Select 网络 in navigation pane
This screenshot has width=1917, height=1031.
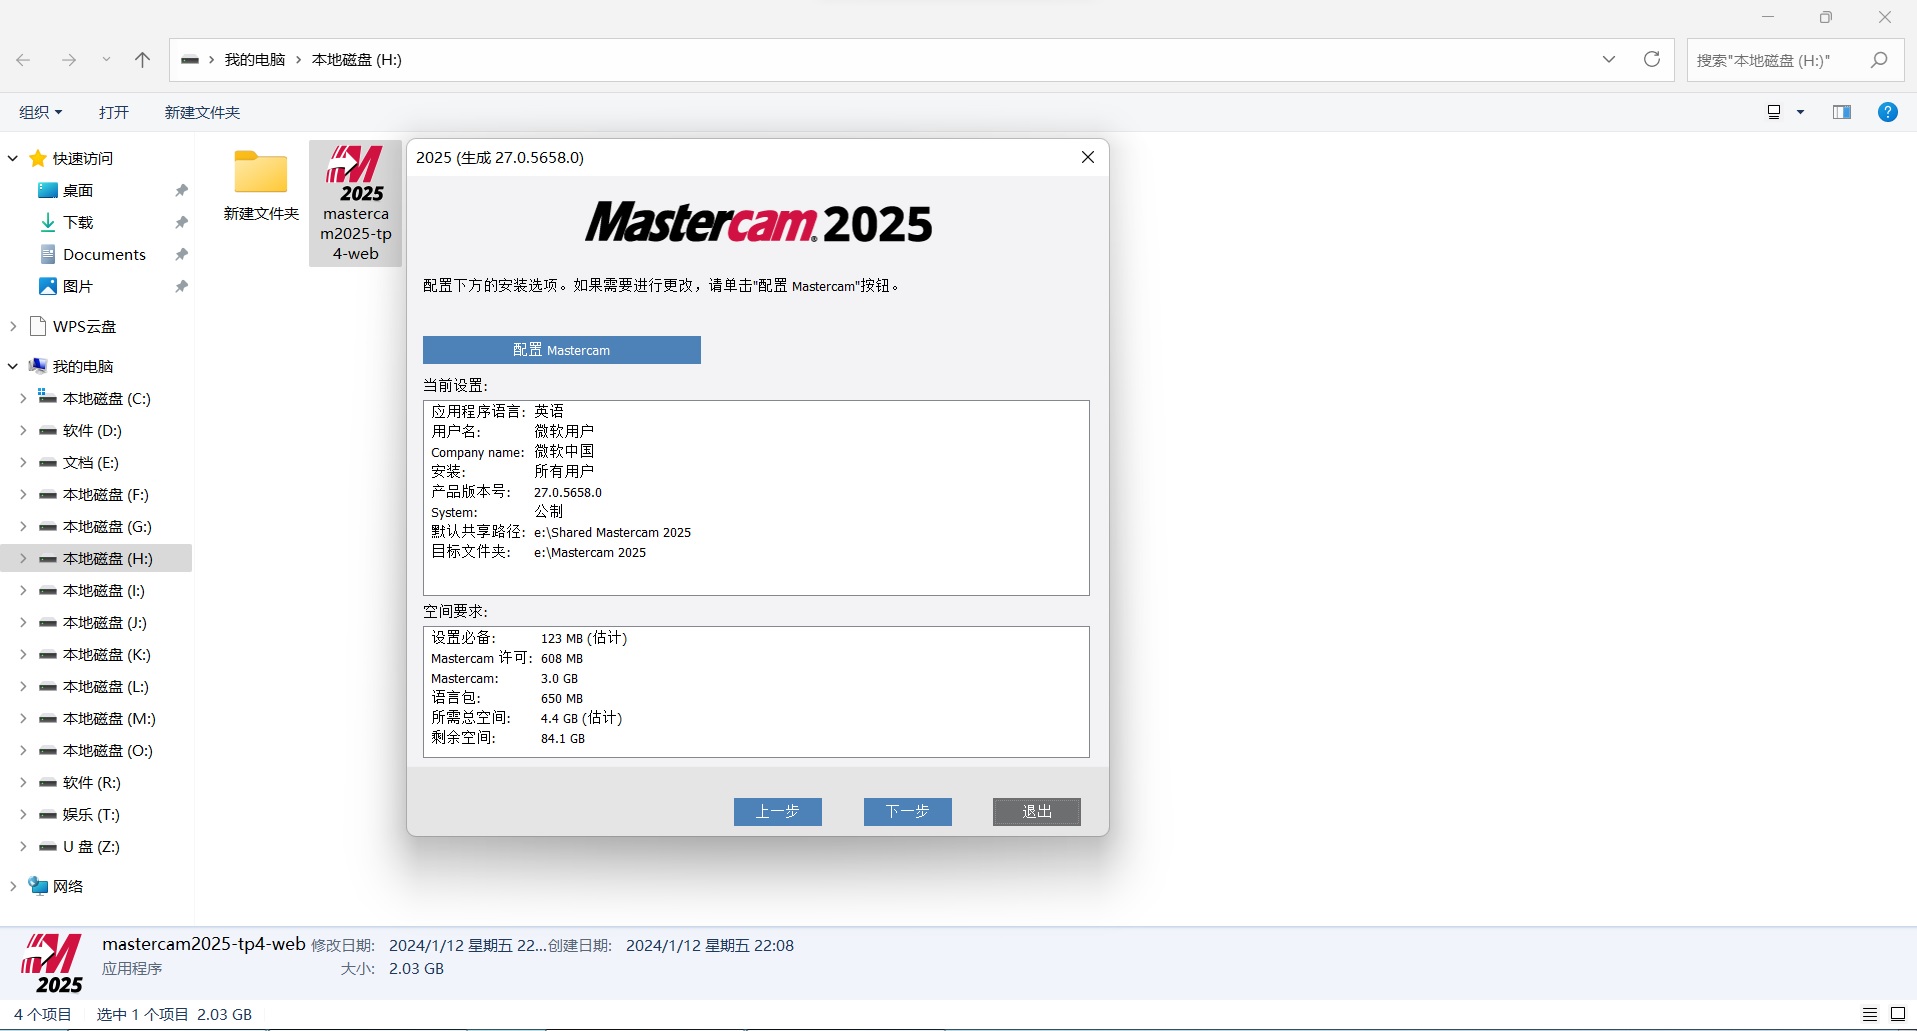(x=67, y=886)
